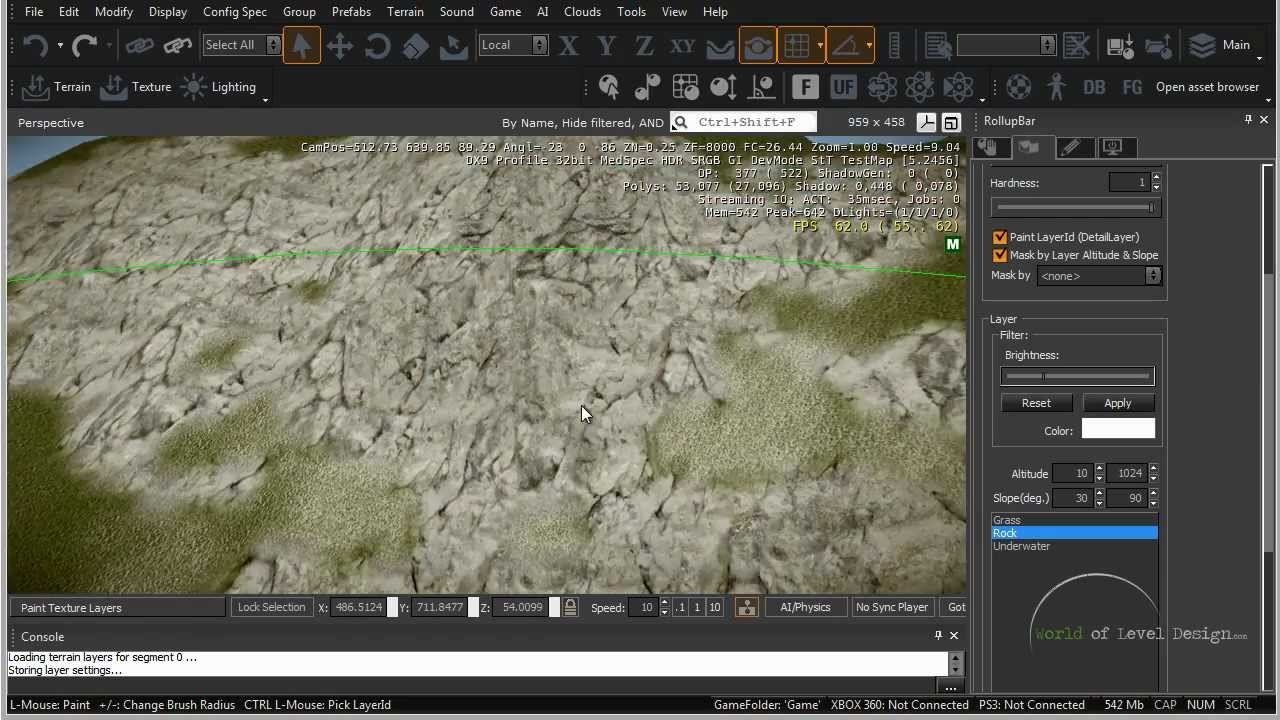Open the Modify menu
The height and width of the screenshot is (720, 1280).
click(114, 12)
